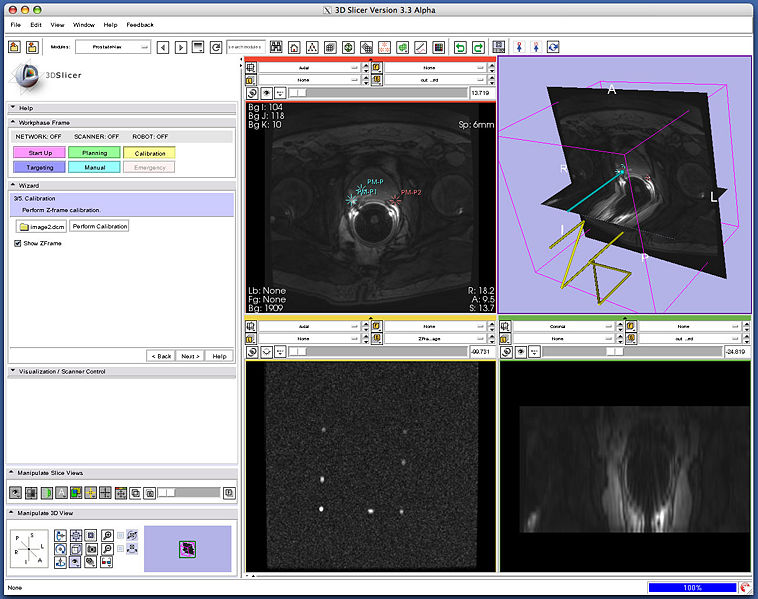Go to previous module arrow button
The width and height of the screenshot is (758, 599).
click(163, 47)
